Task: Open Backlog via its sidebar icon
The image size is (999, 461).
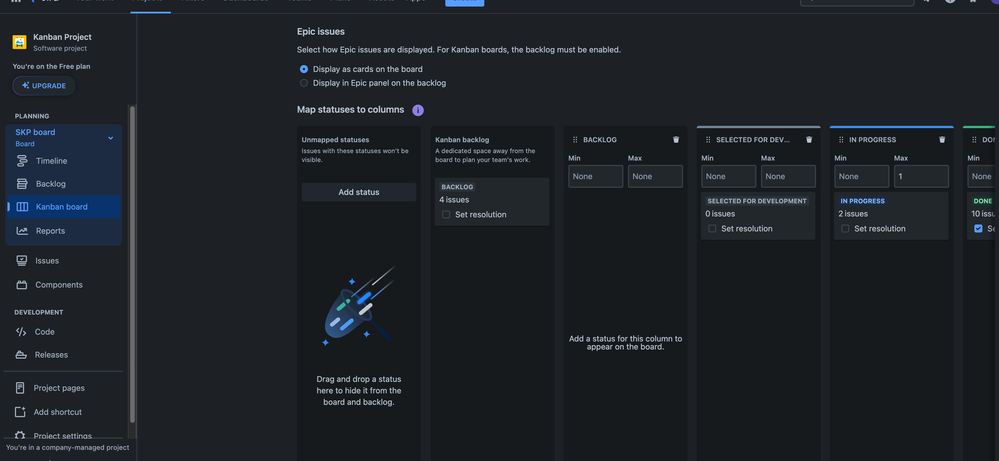Action: [x=22, y=184]
